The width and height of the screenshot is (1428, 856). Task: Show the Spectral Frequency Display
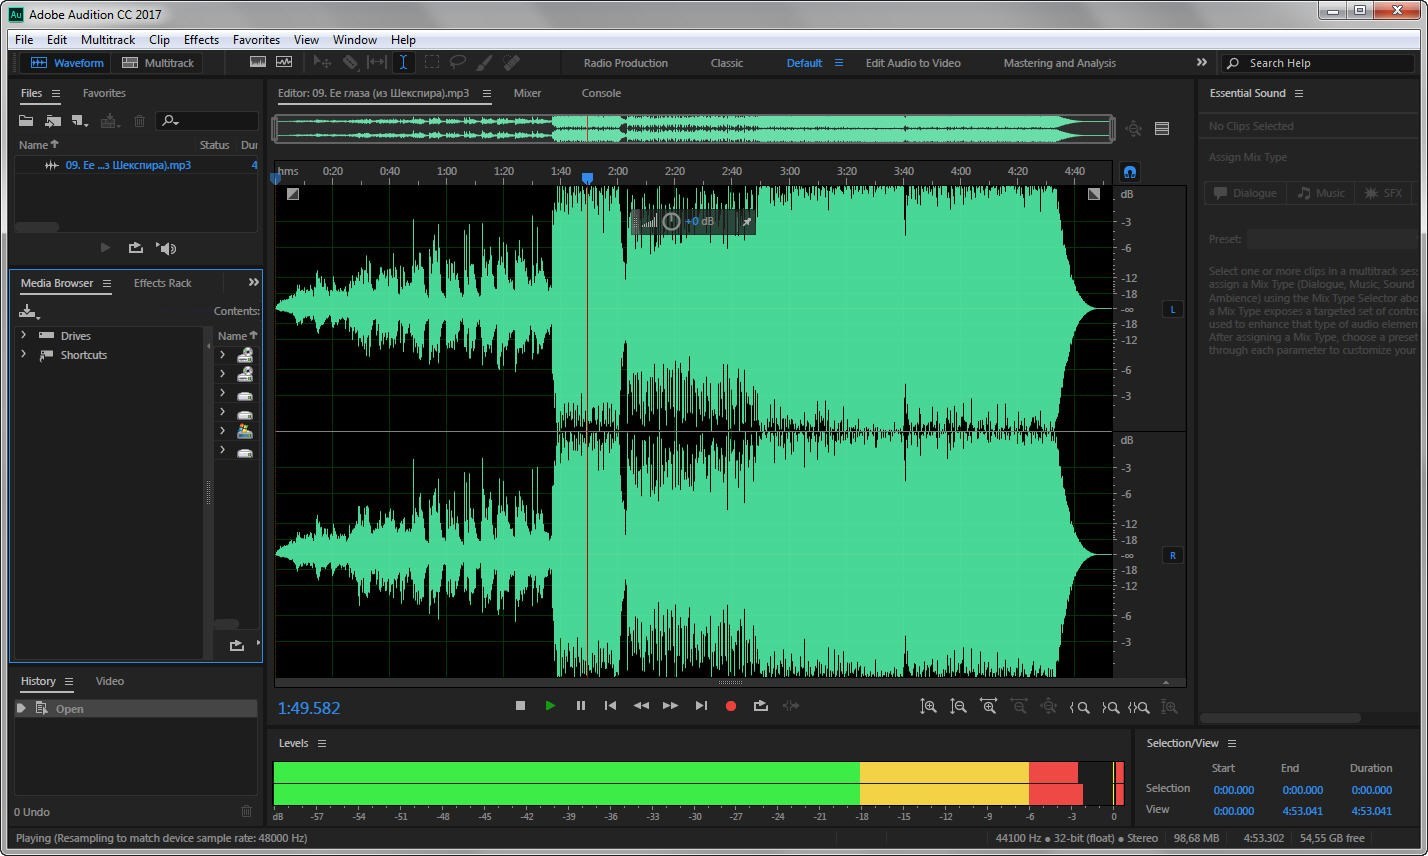[258, 62]
